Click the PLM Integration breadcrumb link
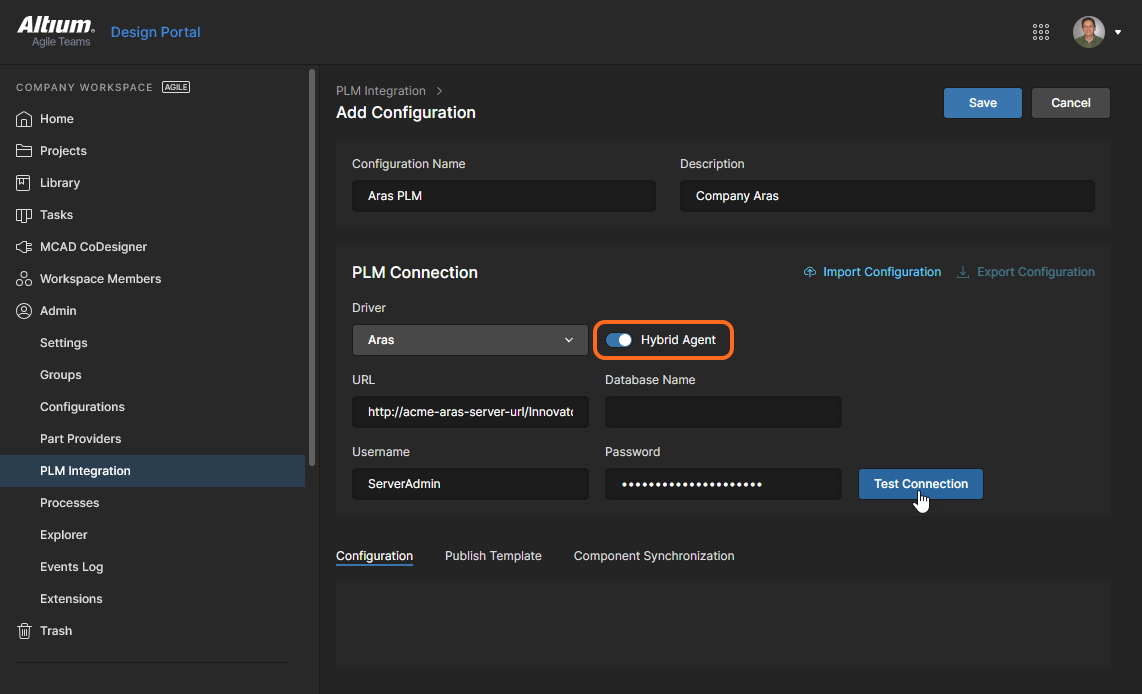 point(381,91)
